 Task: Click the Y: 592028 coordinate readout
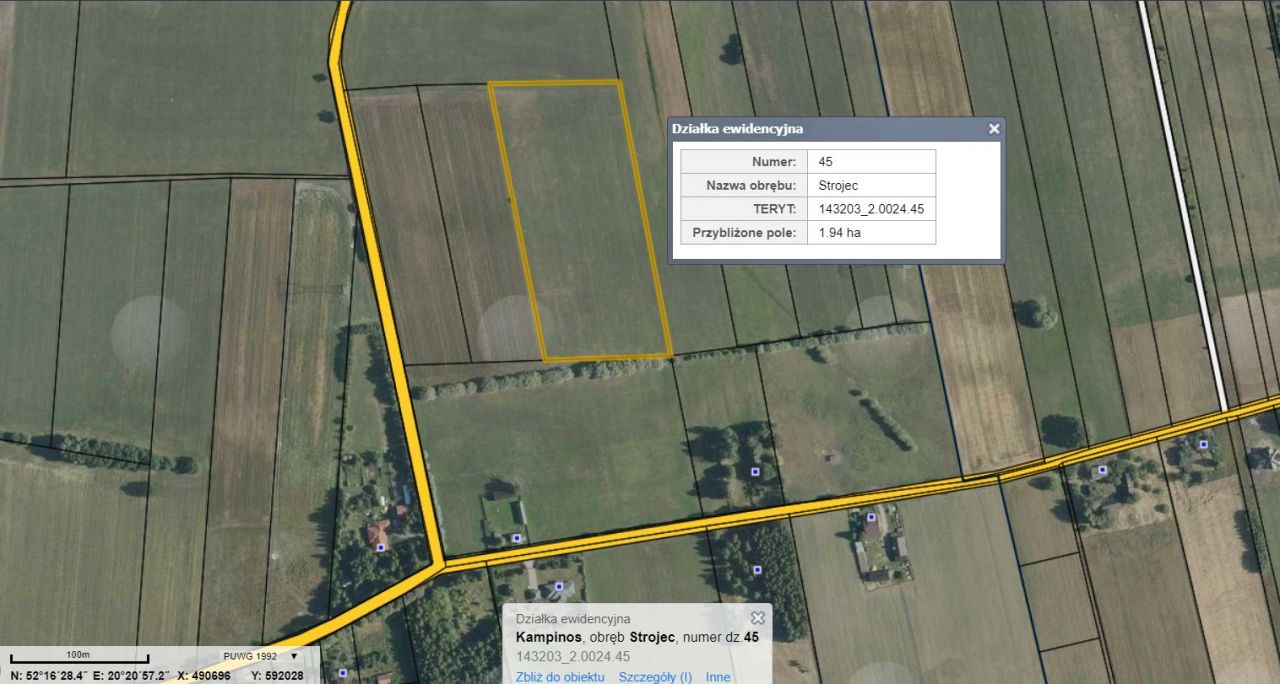click(x=277, y=677)
